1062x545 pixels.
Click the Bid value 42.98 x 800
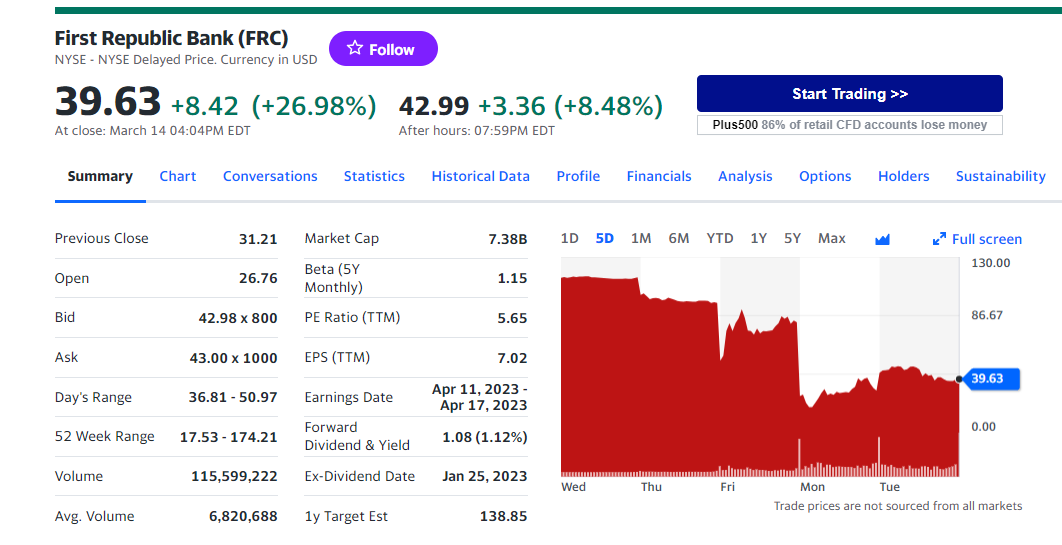pos(238,318)
